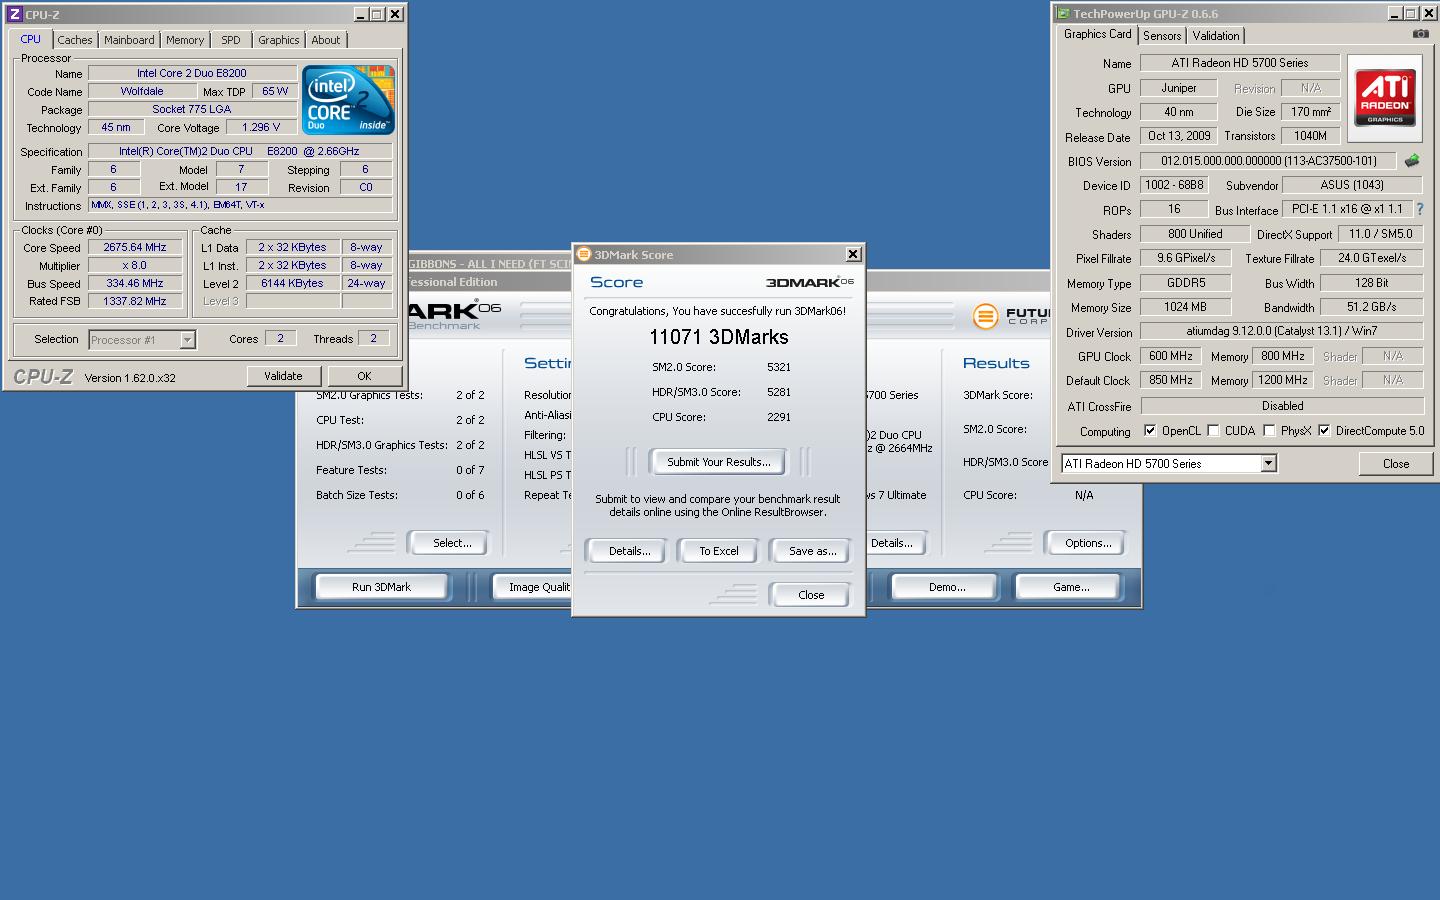Screen dimensions: 1440x900
Task: Click the Level 2 cache 6144 KBytes value
Action: coord(292,283)
